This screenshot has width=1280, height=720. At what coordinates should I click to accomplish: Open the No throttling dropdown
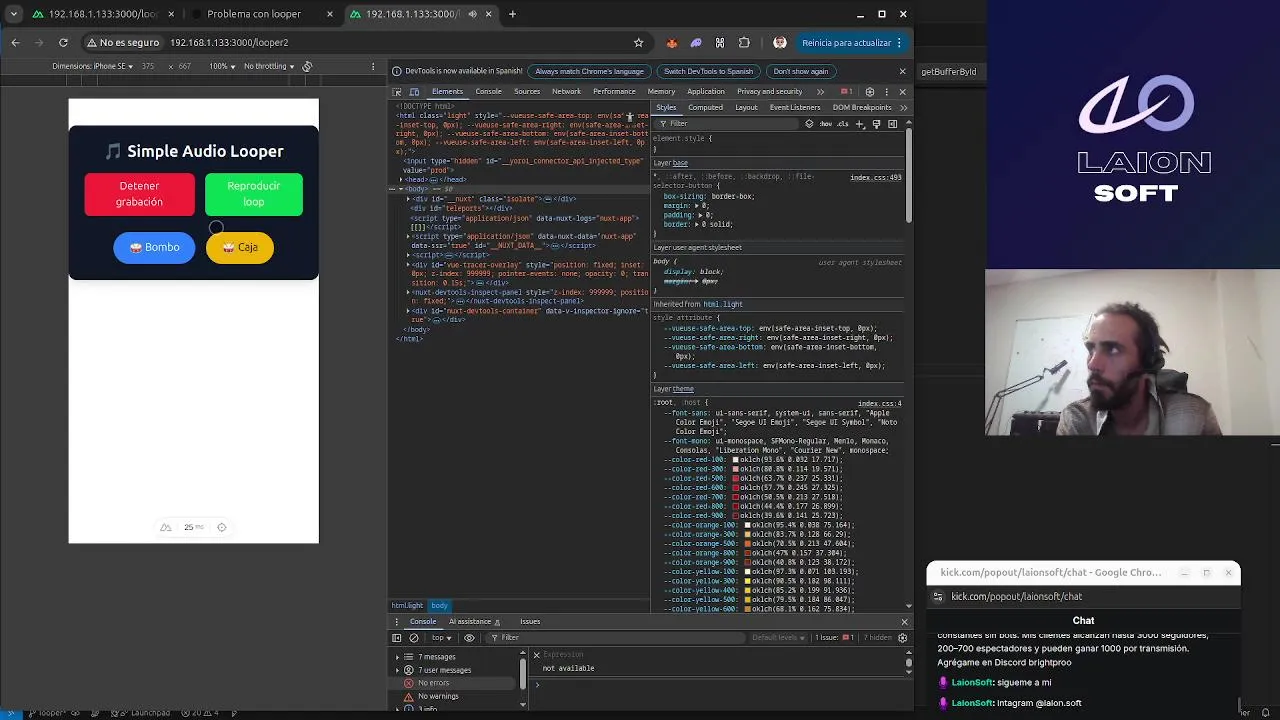click(x=269, y=66)
